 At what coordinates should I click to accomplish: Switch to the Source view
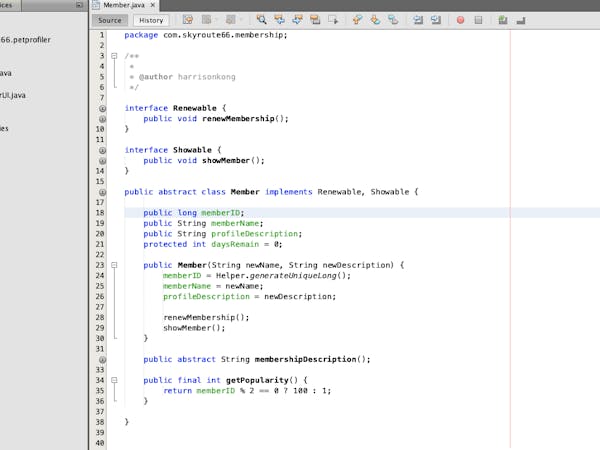click(x=109, y=20)
